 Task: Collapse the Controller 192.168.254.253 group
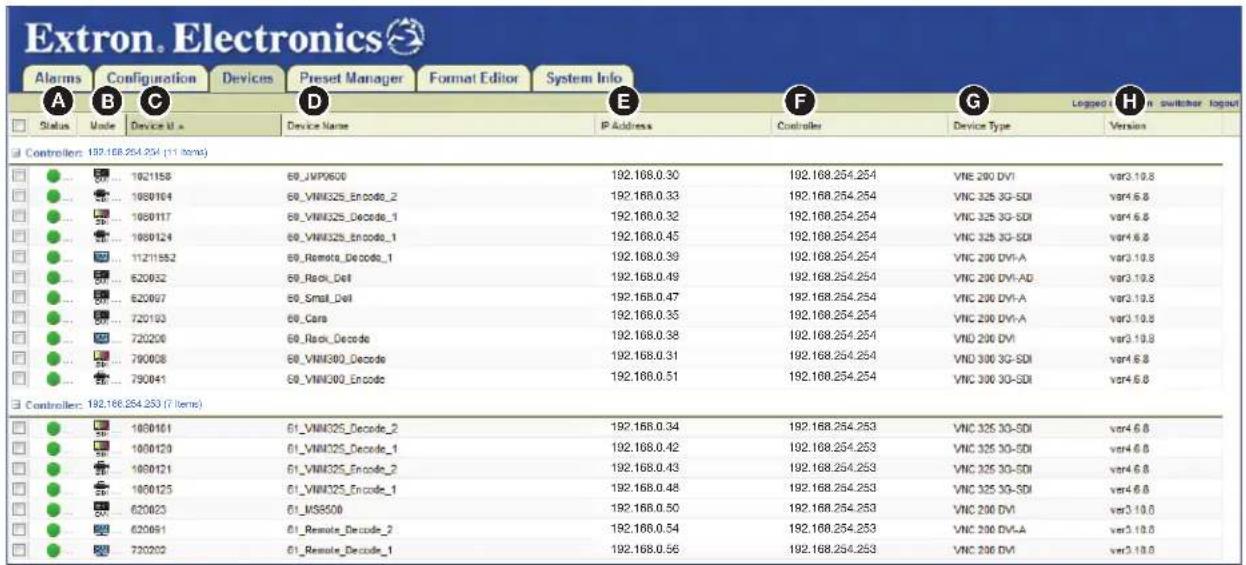click(15, 404)
